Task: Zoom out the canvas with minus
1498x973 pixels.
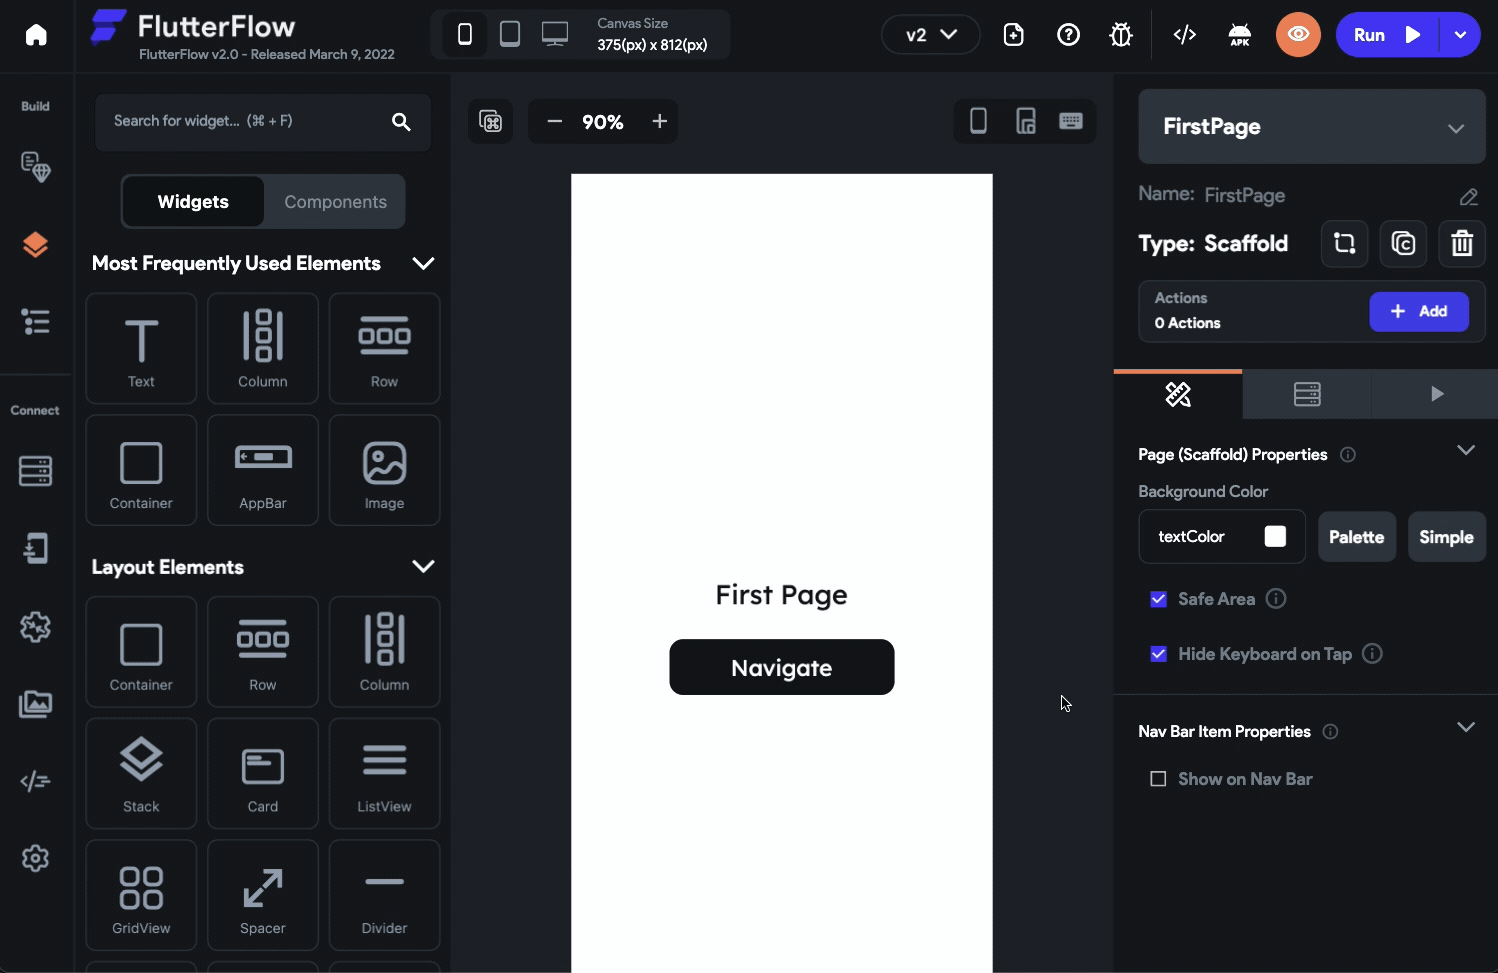Action: tap(555, 121)
